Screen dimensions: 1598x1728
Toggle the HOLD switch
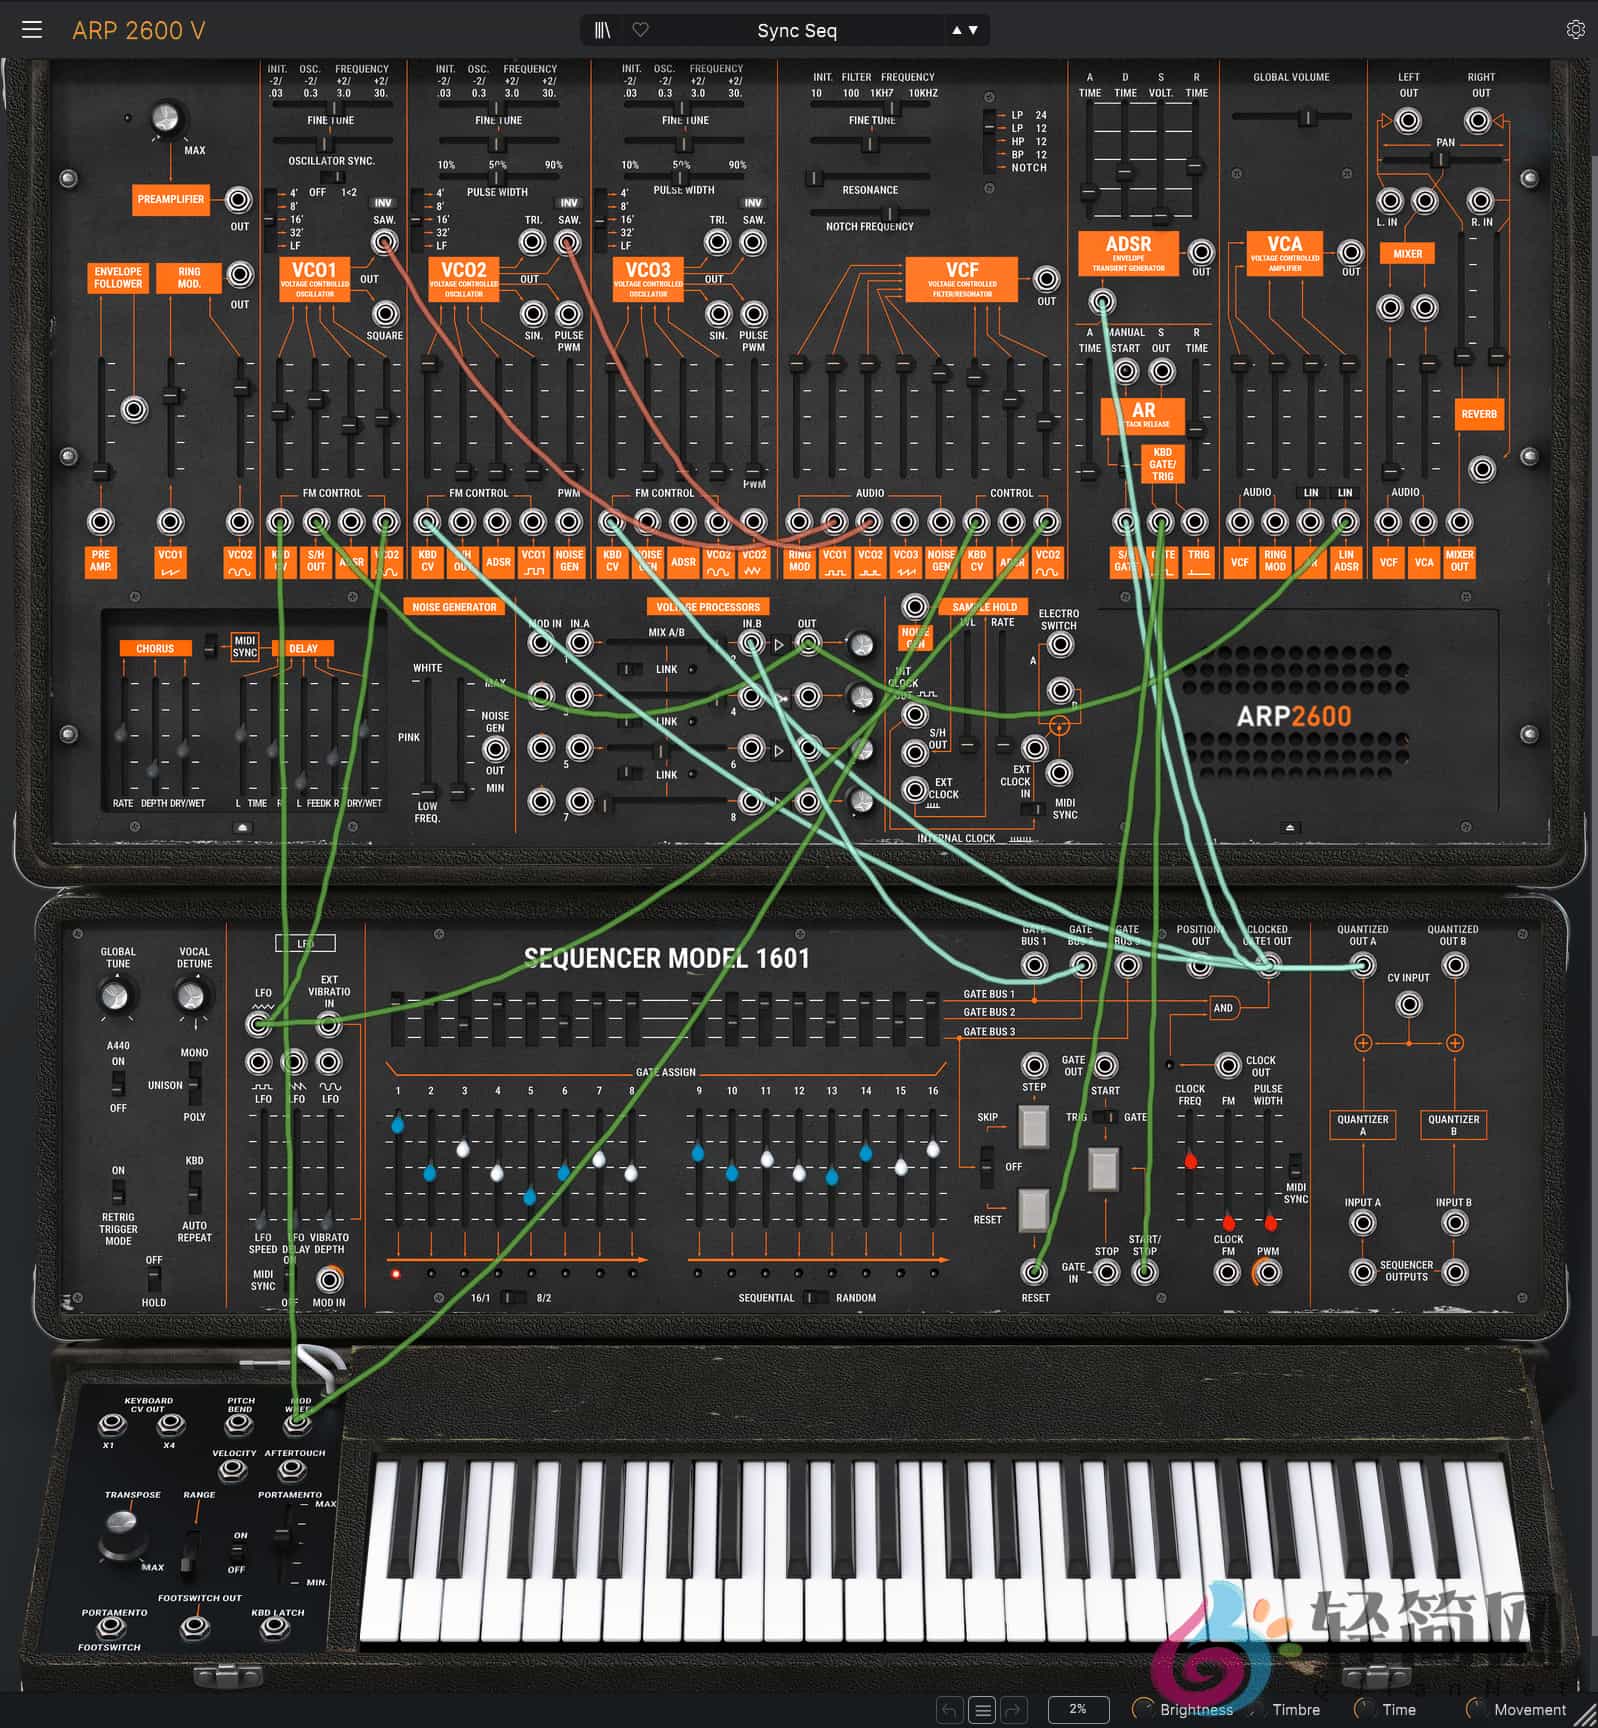point(153,1280)
